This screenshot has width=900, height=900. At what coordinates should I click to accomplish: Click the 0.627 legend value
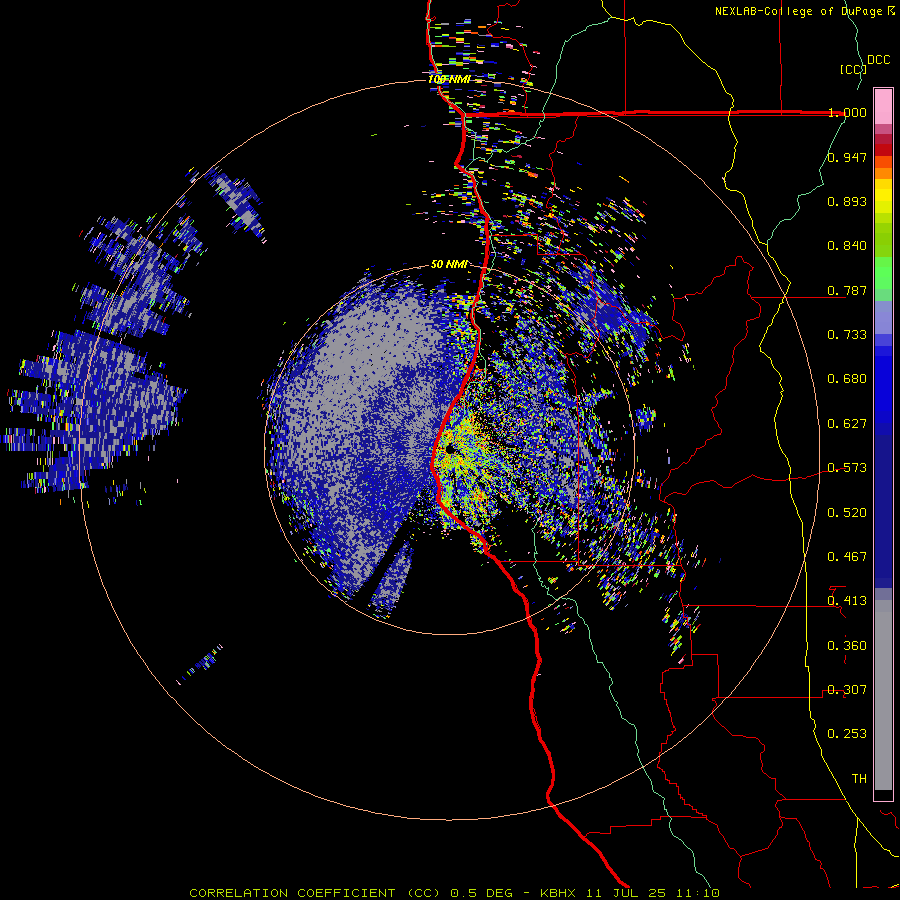[847, 424]
